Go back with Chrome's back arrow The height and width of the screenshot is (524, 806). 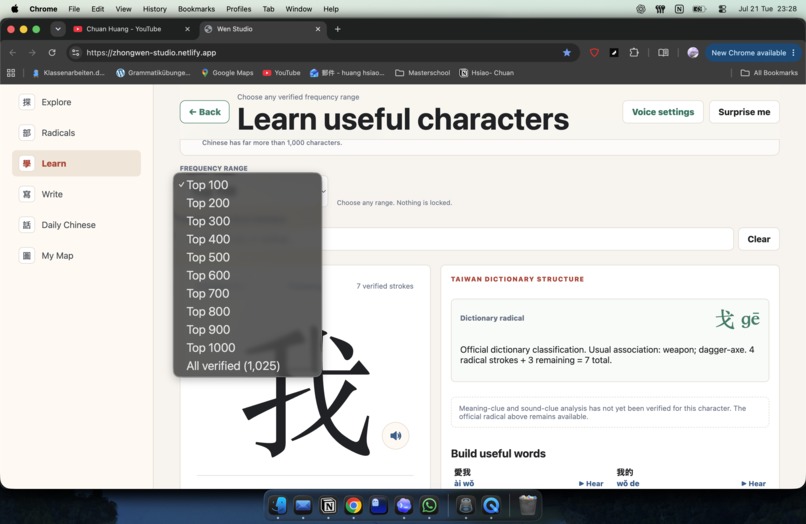[13, 52]
